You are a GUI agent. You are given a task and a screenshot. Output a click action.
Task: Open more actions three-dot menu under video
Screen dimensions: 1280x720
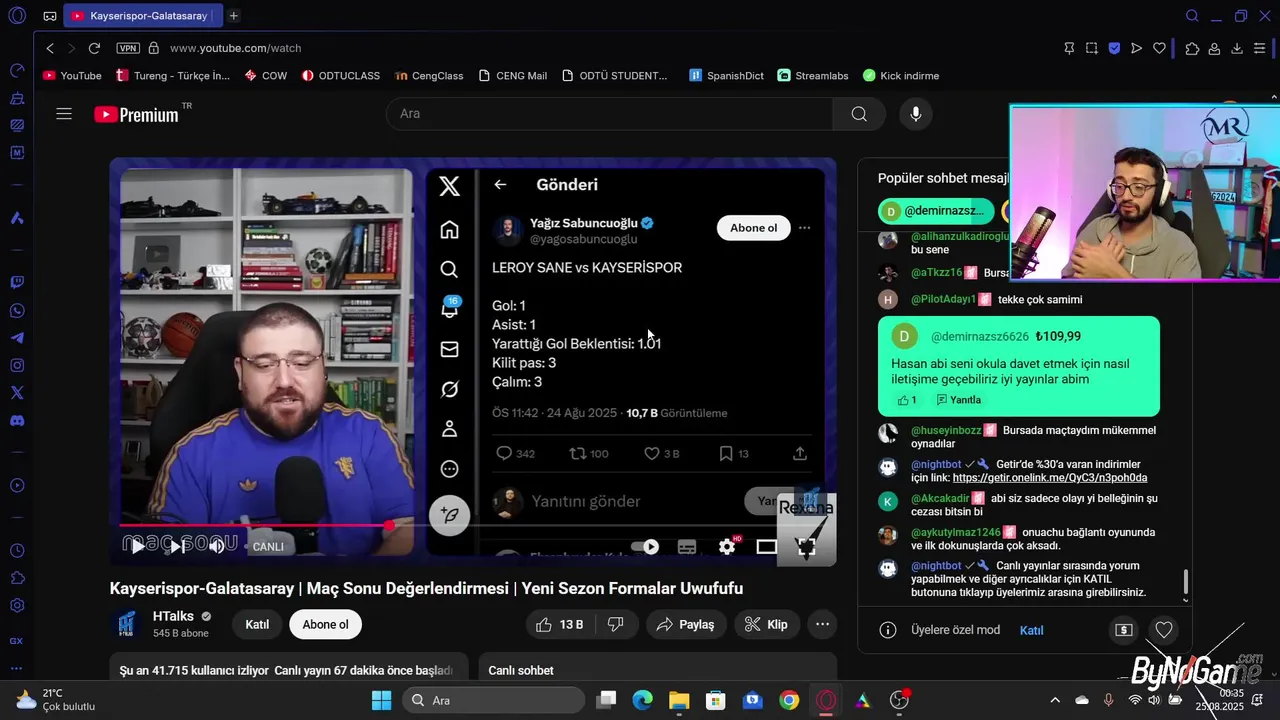tap(822, 625)
